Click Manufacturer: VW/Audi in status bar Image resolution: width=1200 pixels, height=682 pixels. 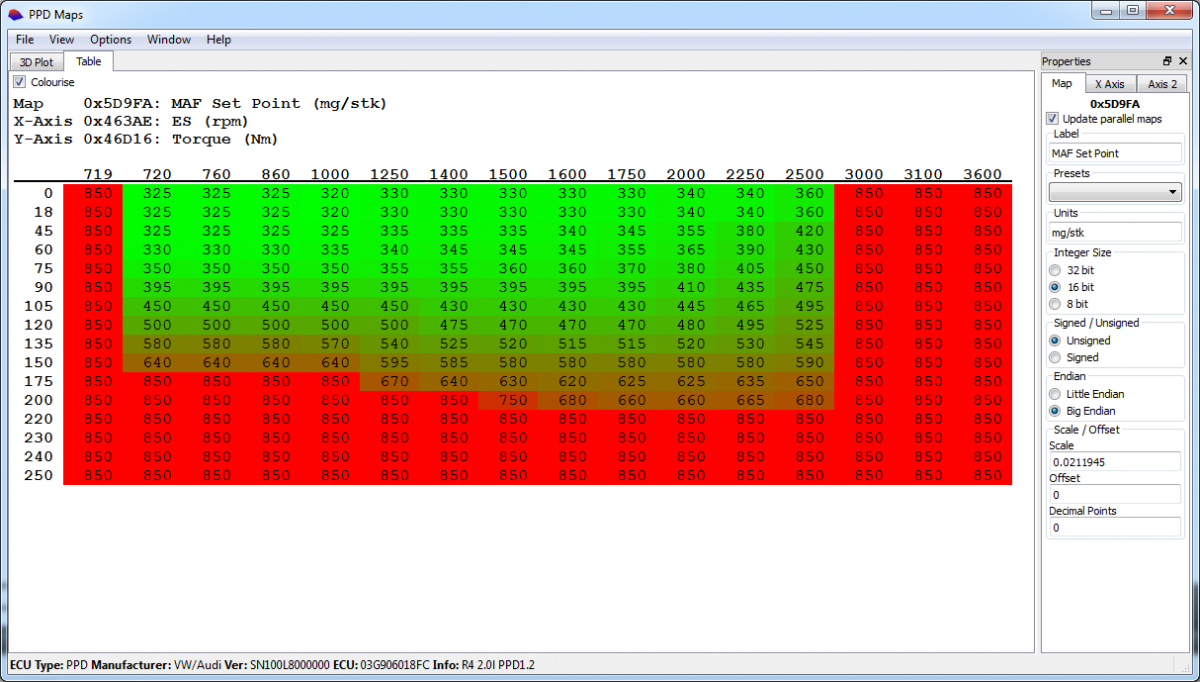click(156, 665)
